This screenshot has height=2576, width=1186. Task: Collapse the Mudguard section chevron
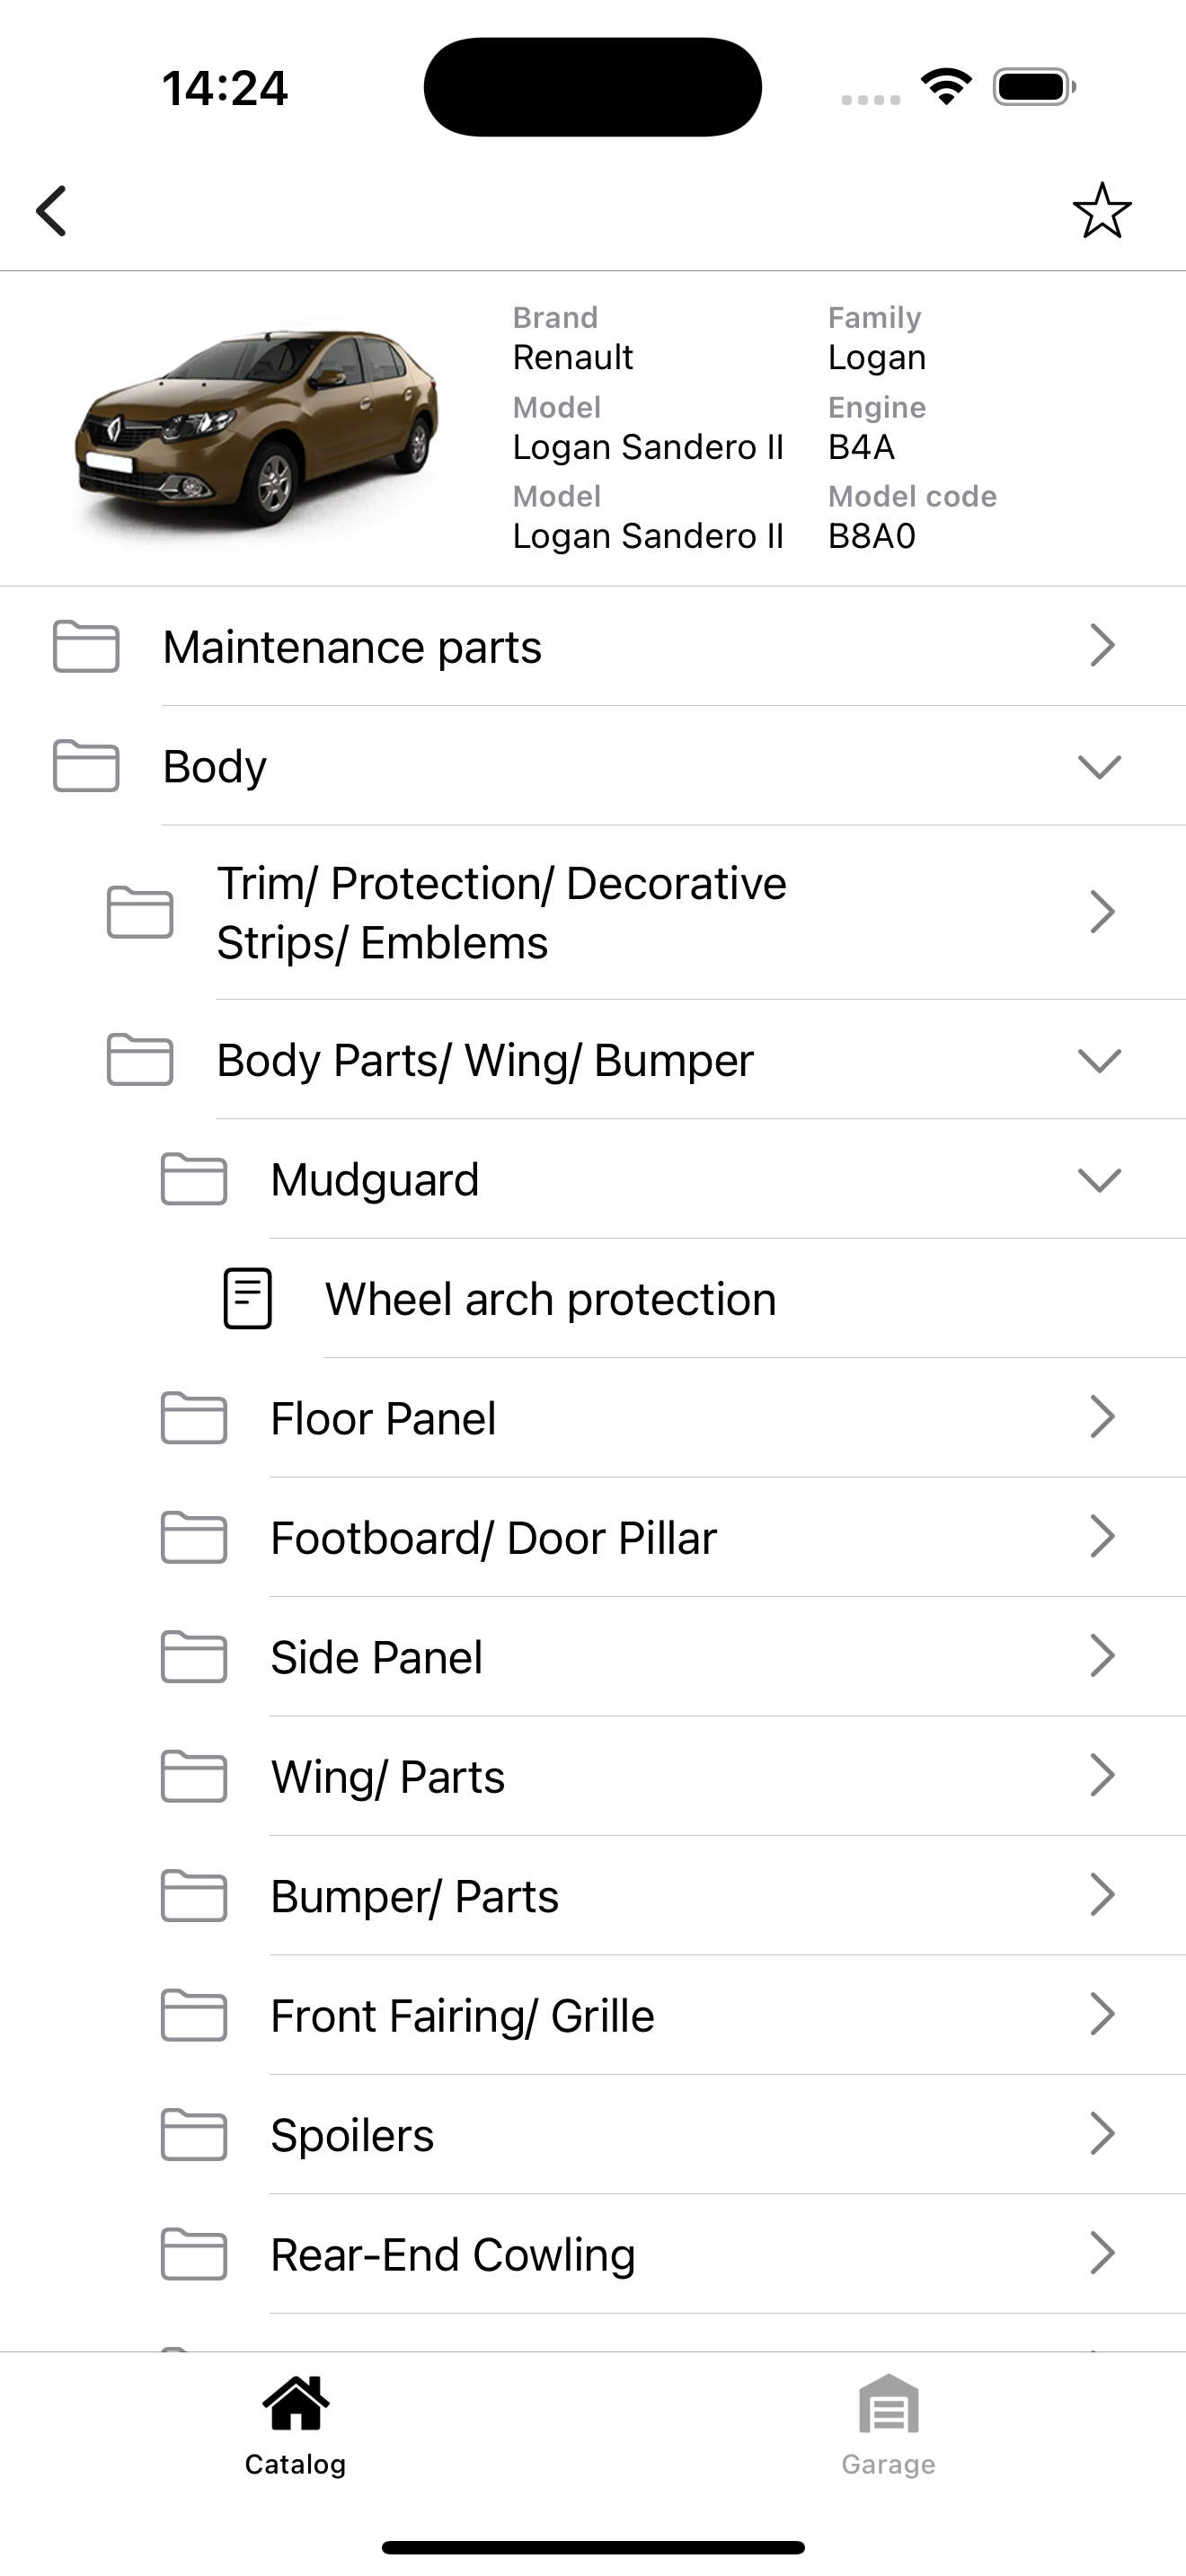pos(1099,1179)
